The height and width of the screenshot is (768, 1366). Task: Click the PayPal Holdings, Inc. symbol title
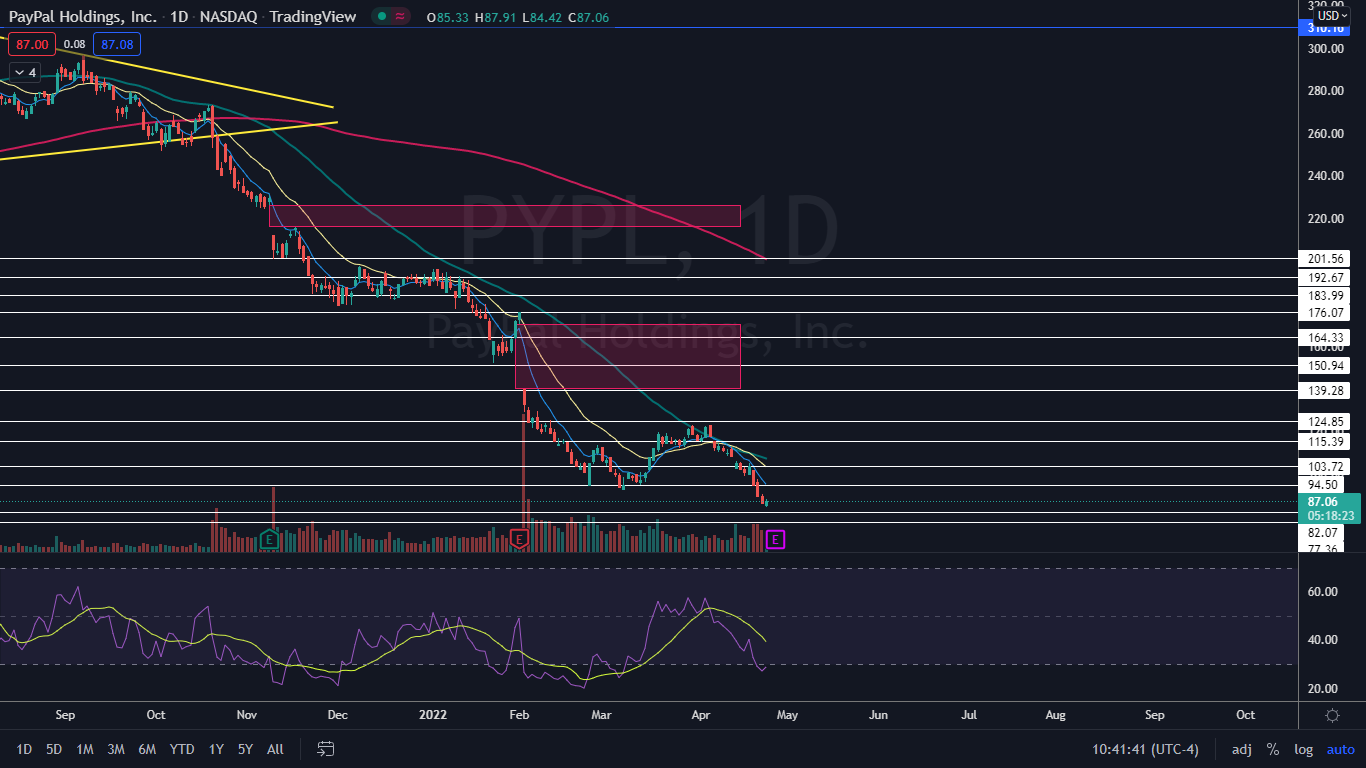point(83,17)
